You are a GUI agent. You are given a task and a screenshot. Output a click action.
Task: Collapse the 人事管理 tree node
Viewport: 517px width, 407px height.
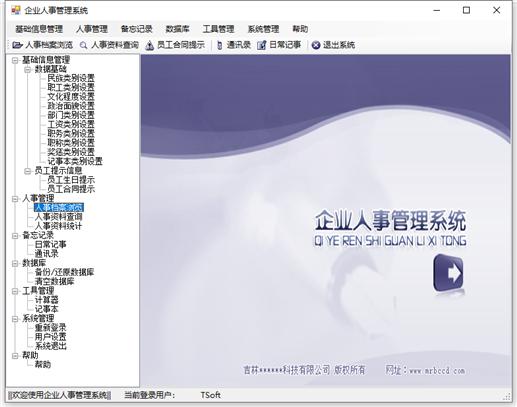(x=15, y=199)
